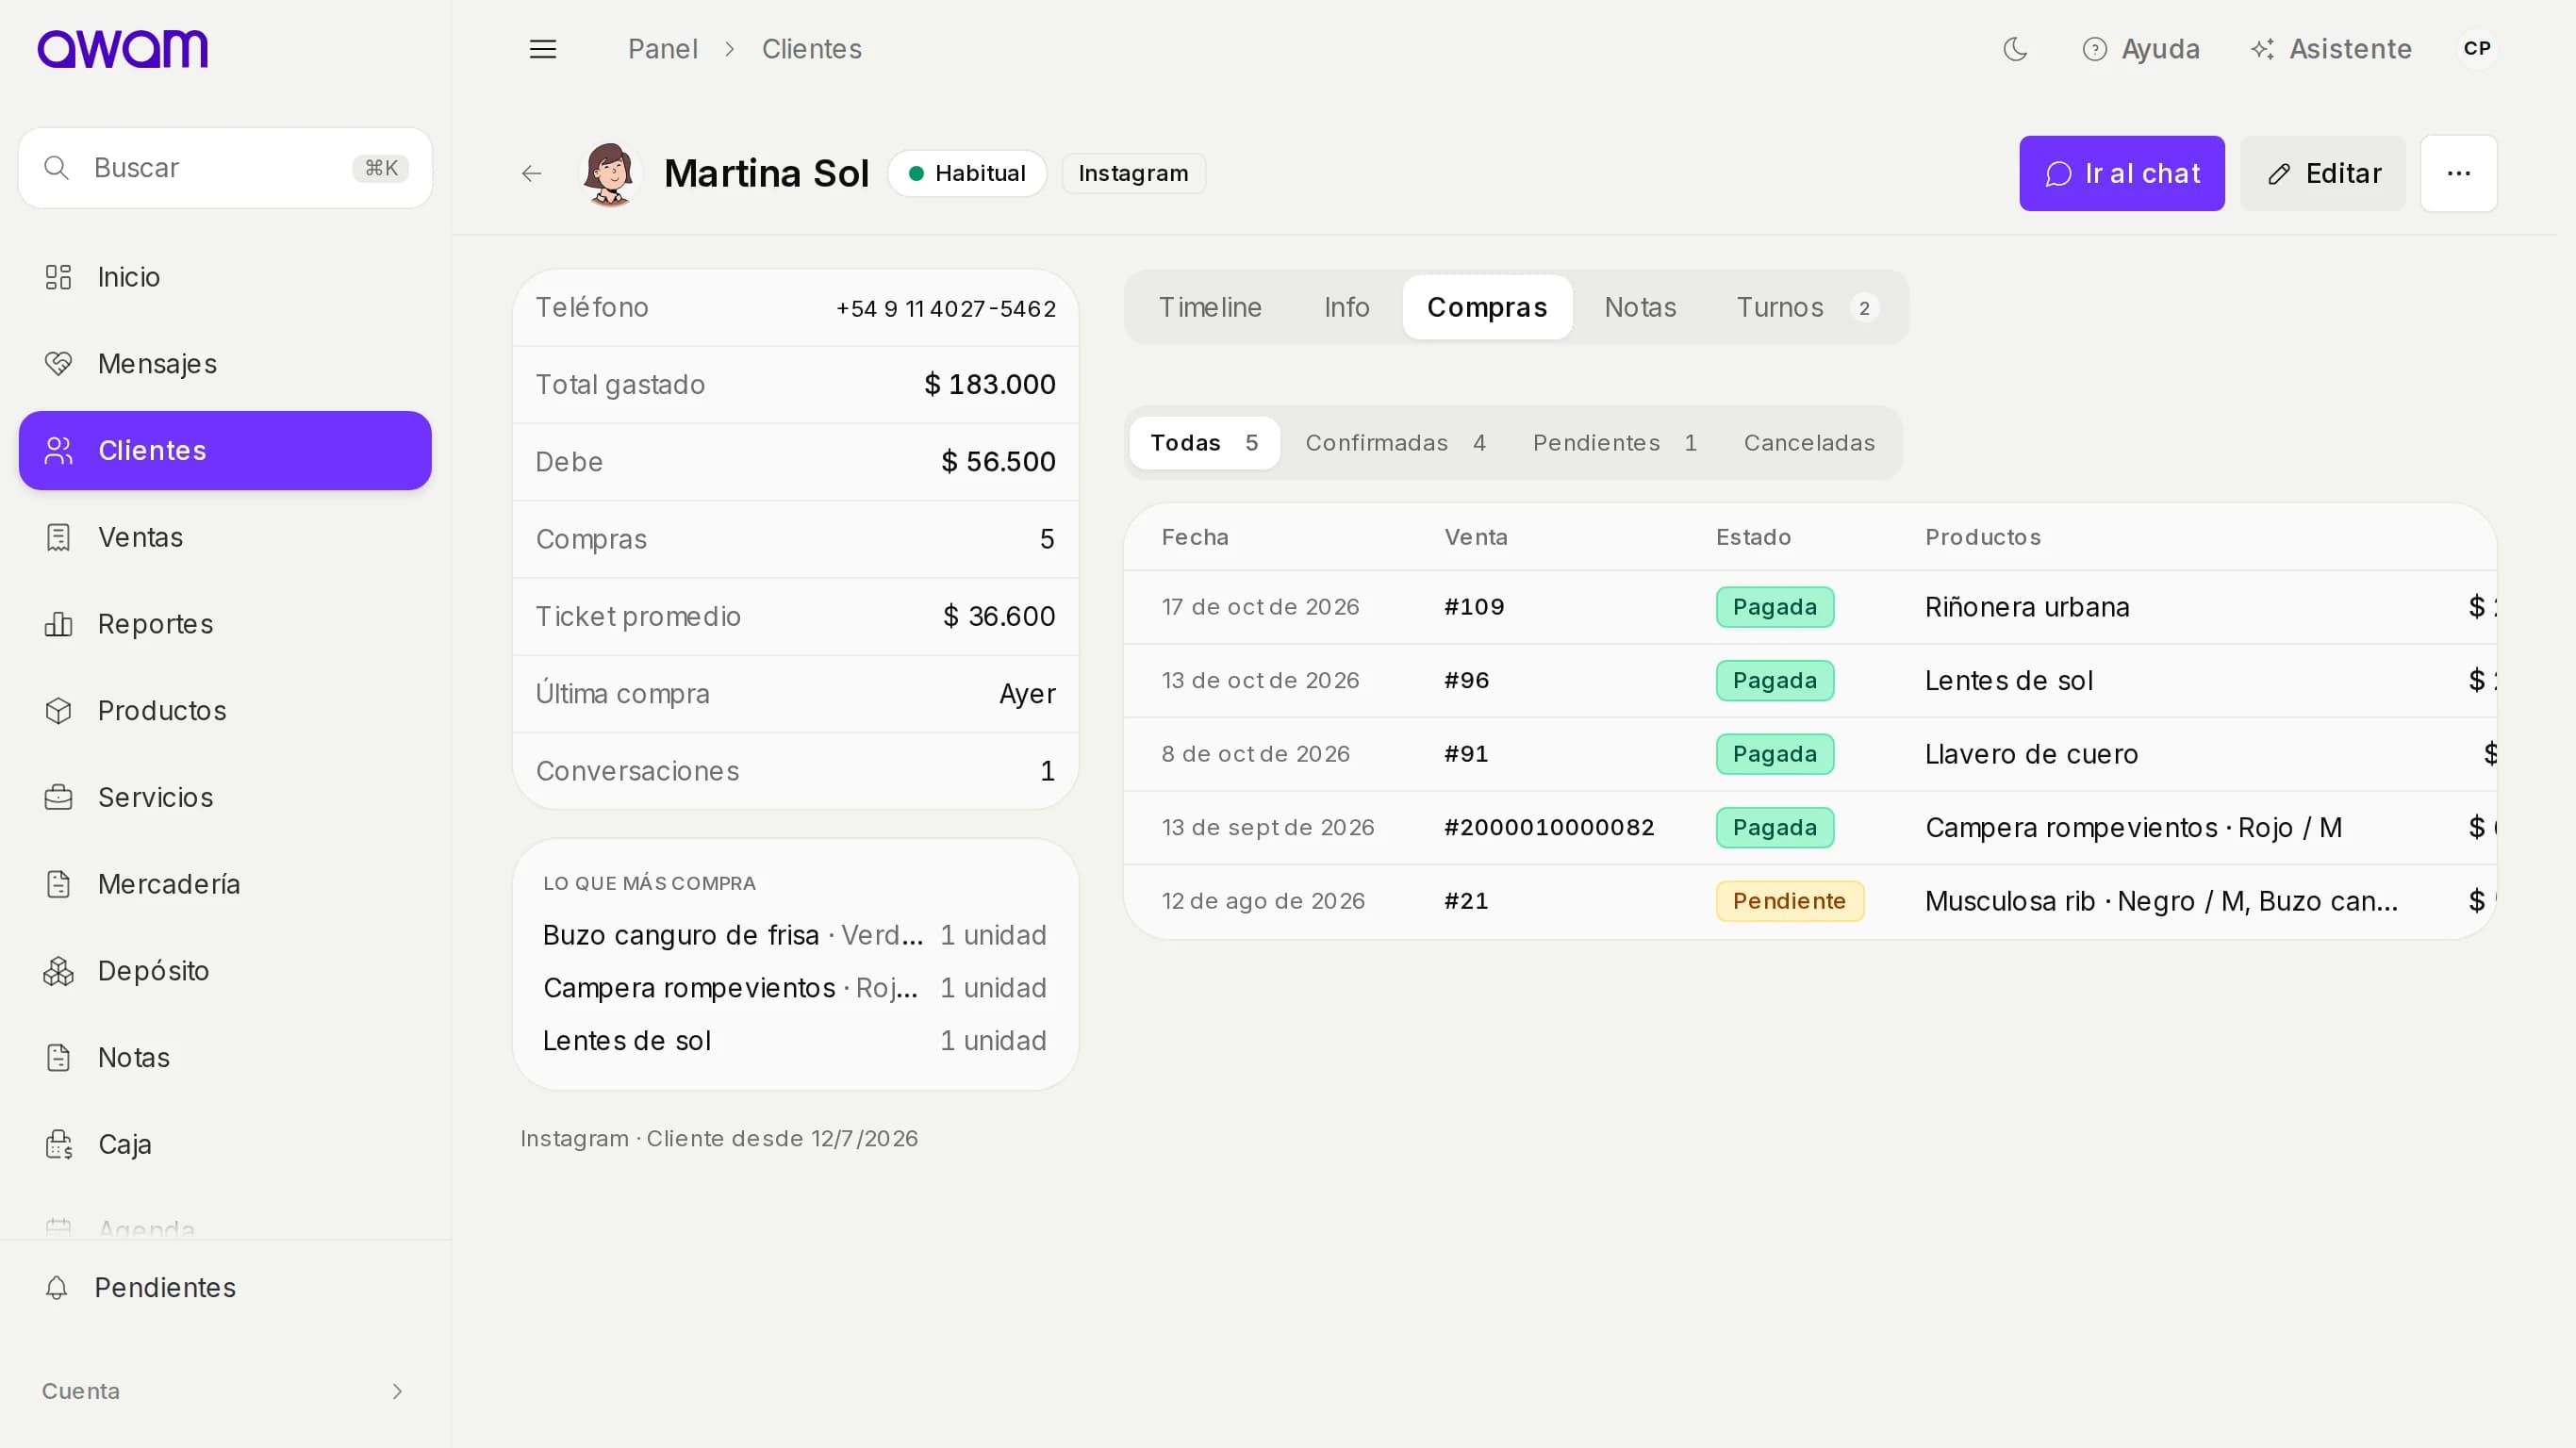
Task: Open Notas in the sidebar
Action: tap(225, 1057)
